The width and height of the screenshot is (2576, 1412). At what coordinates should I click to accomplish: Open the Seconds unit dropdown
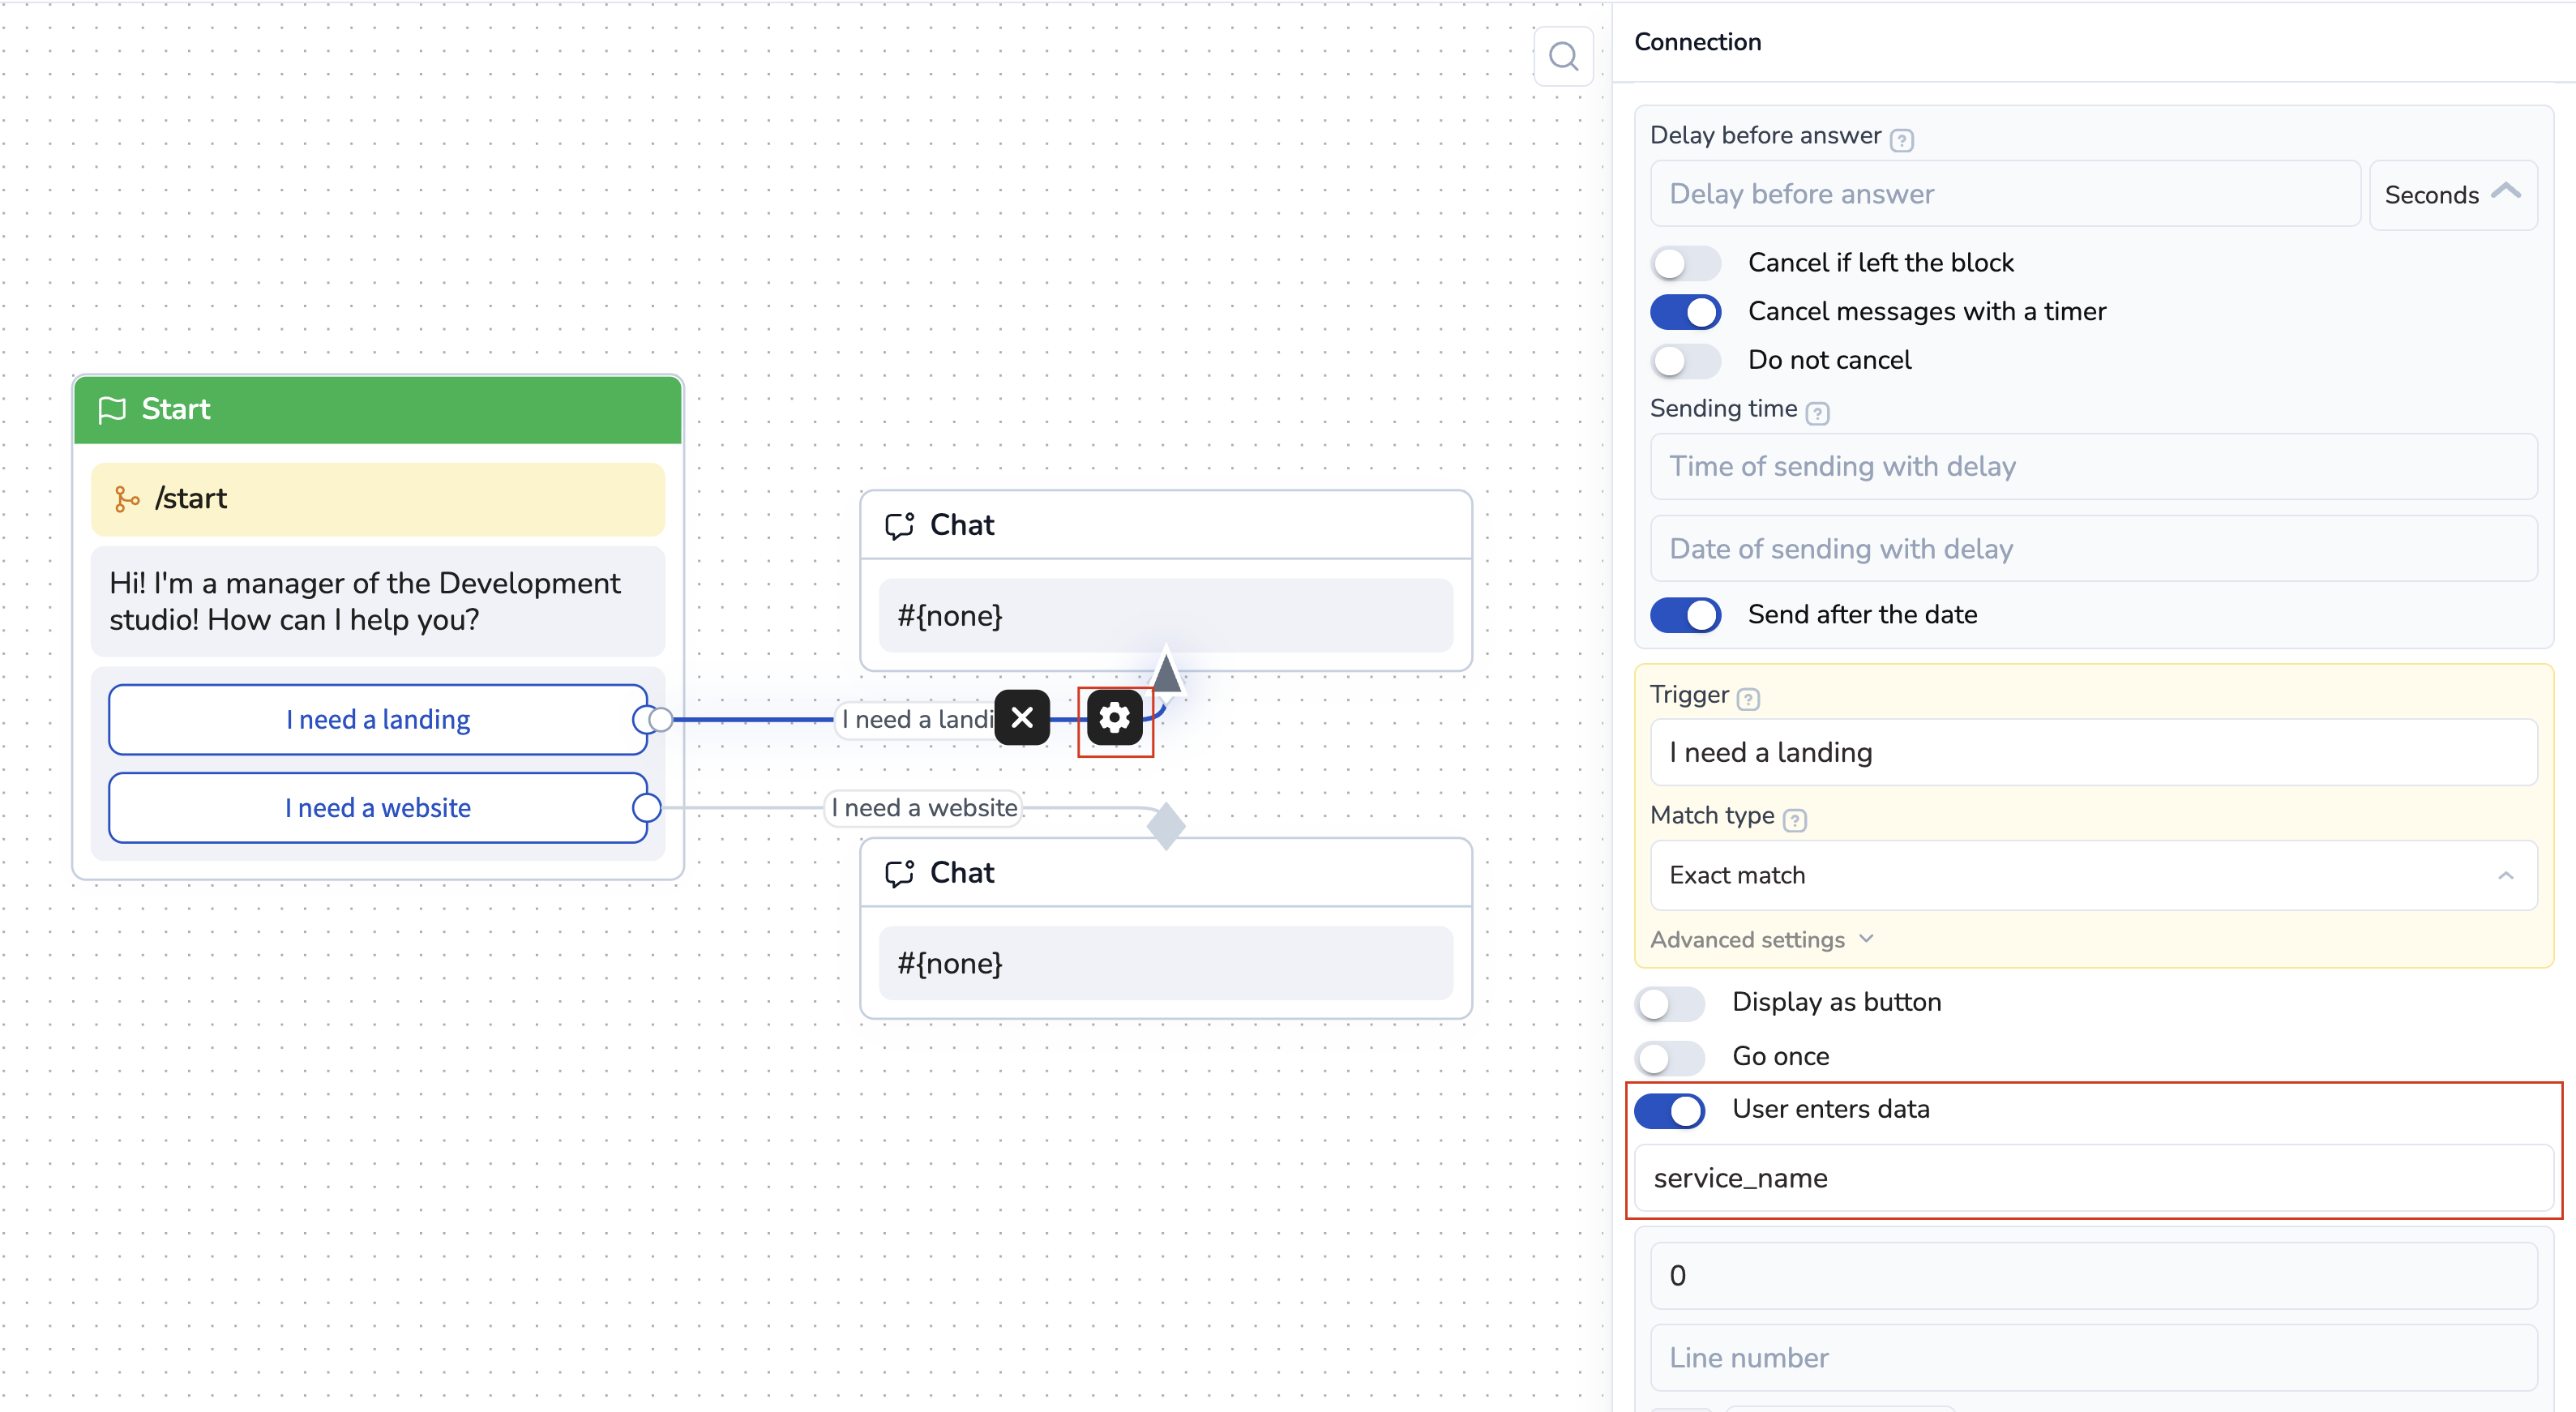2451,195
